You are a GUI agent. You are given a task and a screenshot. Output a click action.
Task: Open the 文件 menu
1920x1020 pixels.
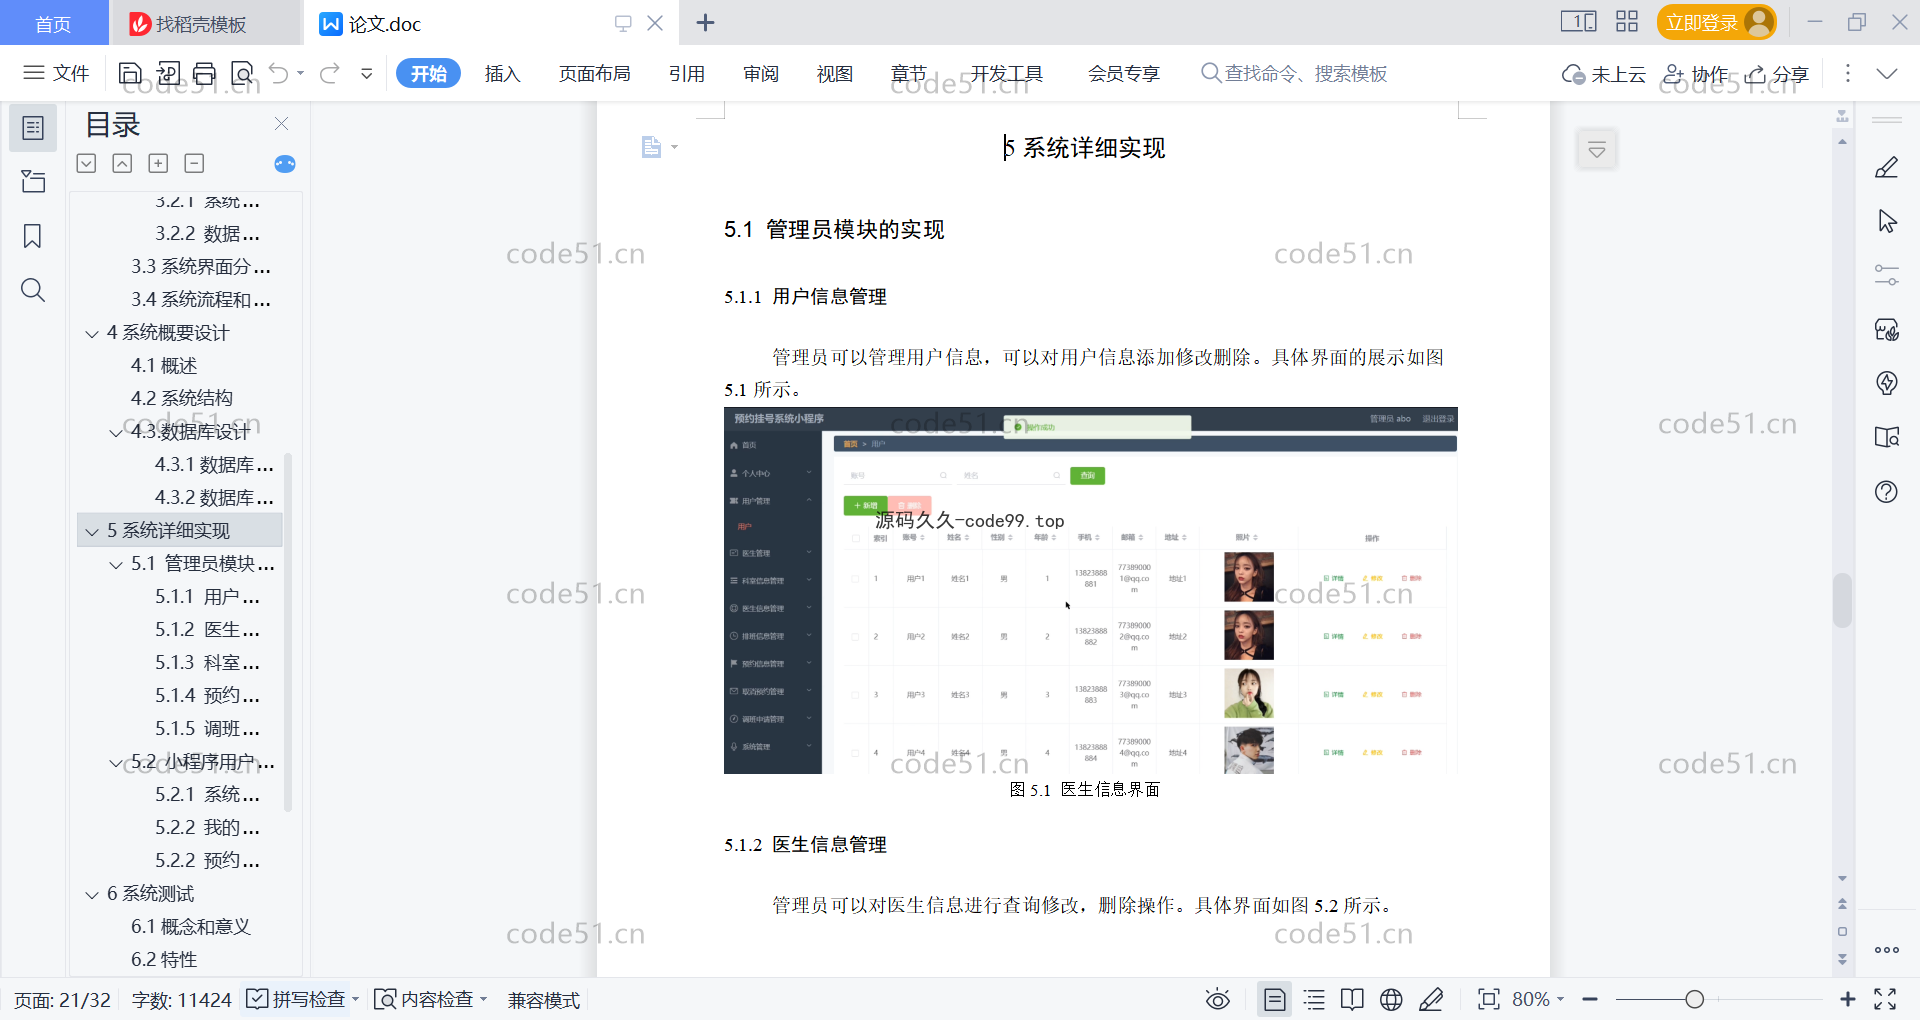click(57, 73)
